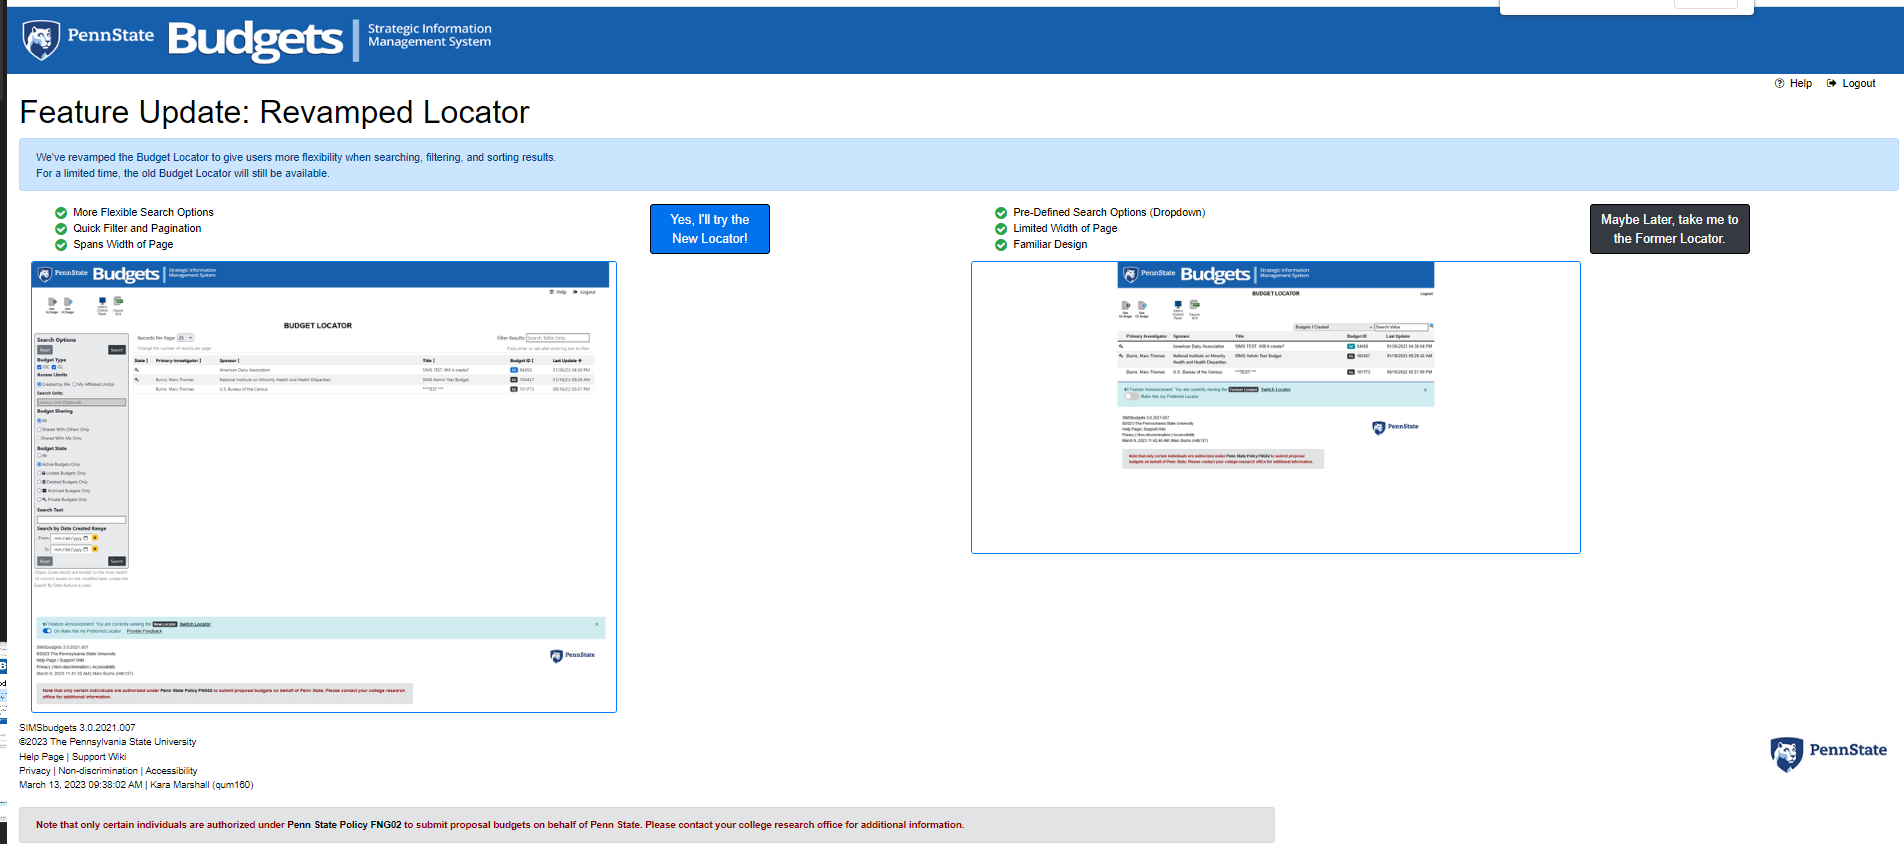Click green check beside 'More Flexible Search Options'
Viewport: 1904px width, 844px height.
61,212
